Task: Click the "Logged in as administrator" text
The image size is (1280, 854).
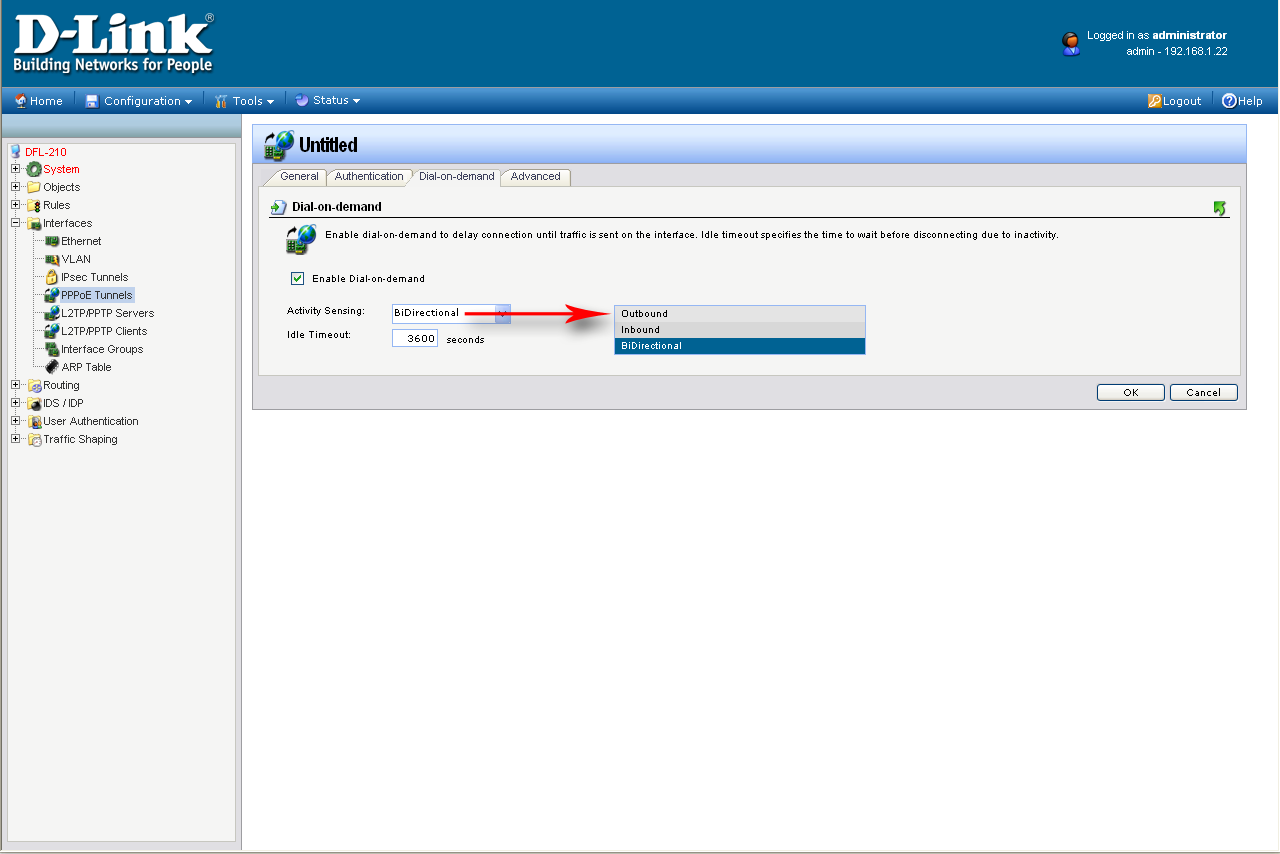Action: (1157, 35)
